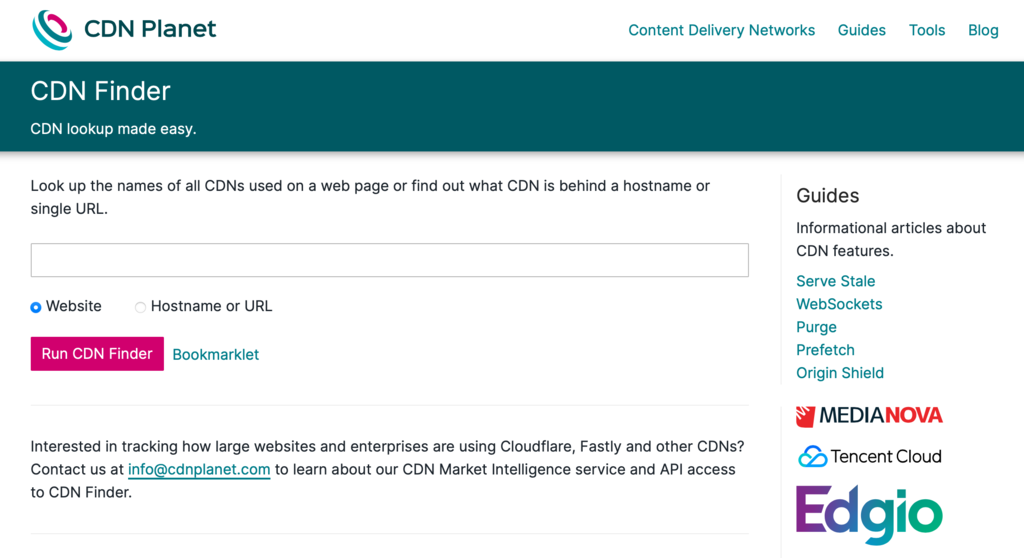Click the CDN Planet site title text
The image size is (1024, 558).
pyautogui.click(x=150, y=29)
